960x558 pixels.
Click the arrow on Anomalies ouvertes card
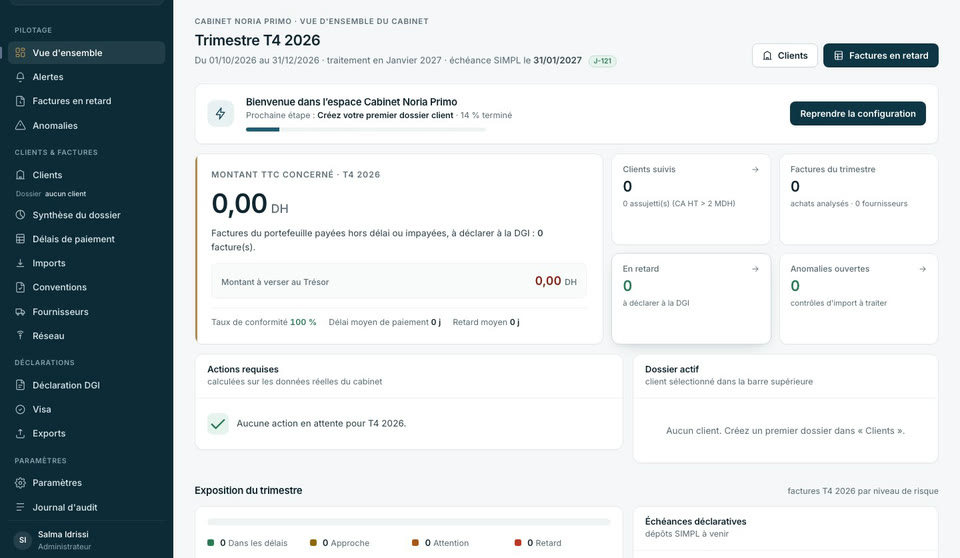tap(923, 269)
